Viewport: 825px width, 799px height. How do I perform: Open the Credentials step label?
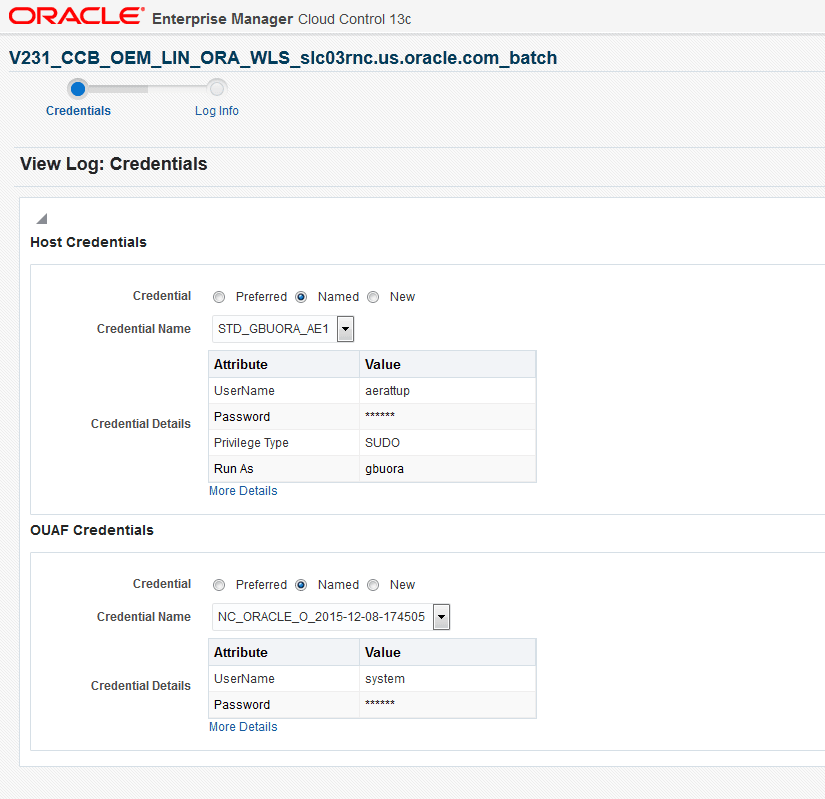(x=78, y=111)
